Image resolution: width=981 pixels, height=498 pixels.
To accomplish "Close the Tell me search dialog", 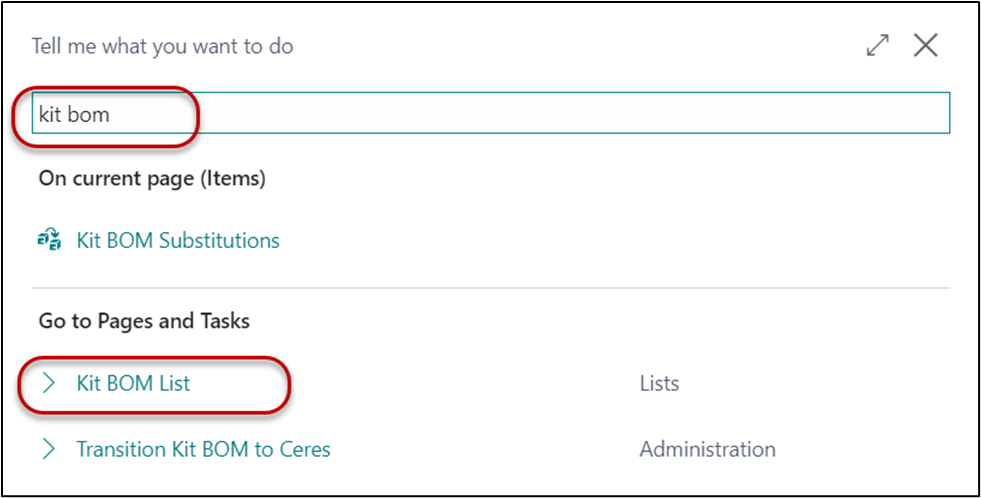I will tap(925, 45).
